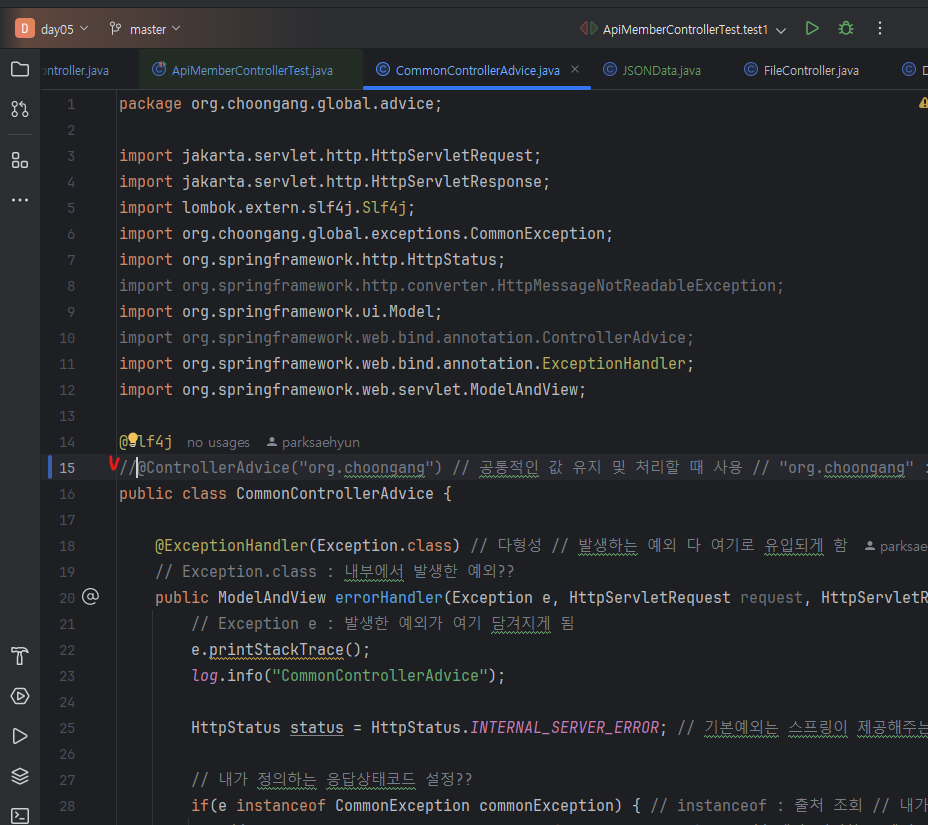Click the "no usages" hint above line 15

(x=218, y=442)
